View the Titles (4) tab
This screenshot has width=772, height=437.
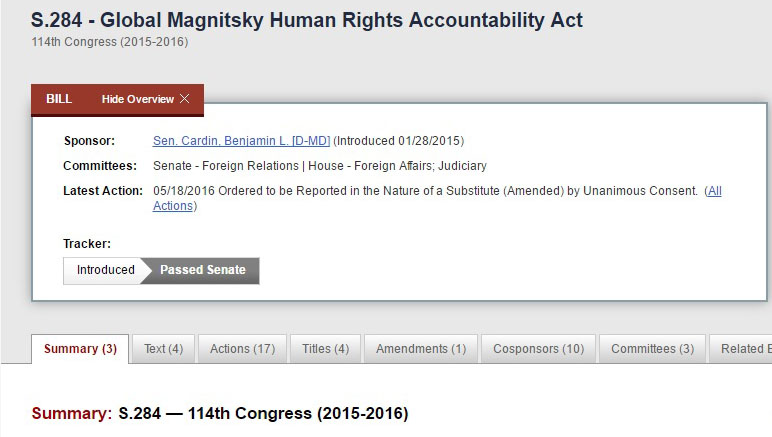[x=325, y=349]
